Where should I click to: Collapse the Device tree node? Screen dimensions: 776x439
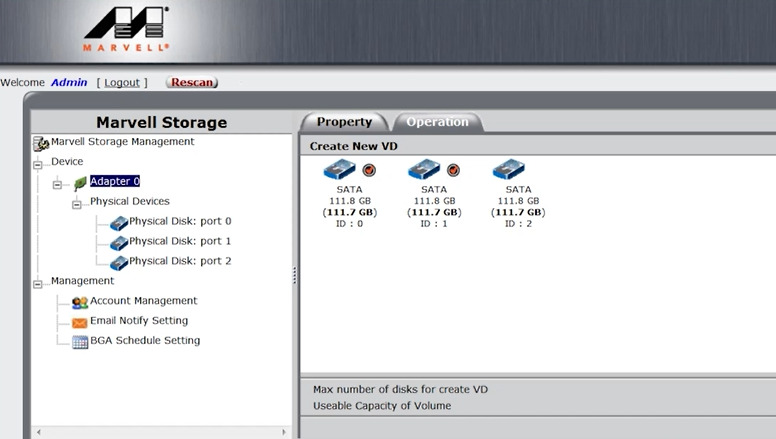tap(38, 165)
